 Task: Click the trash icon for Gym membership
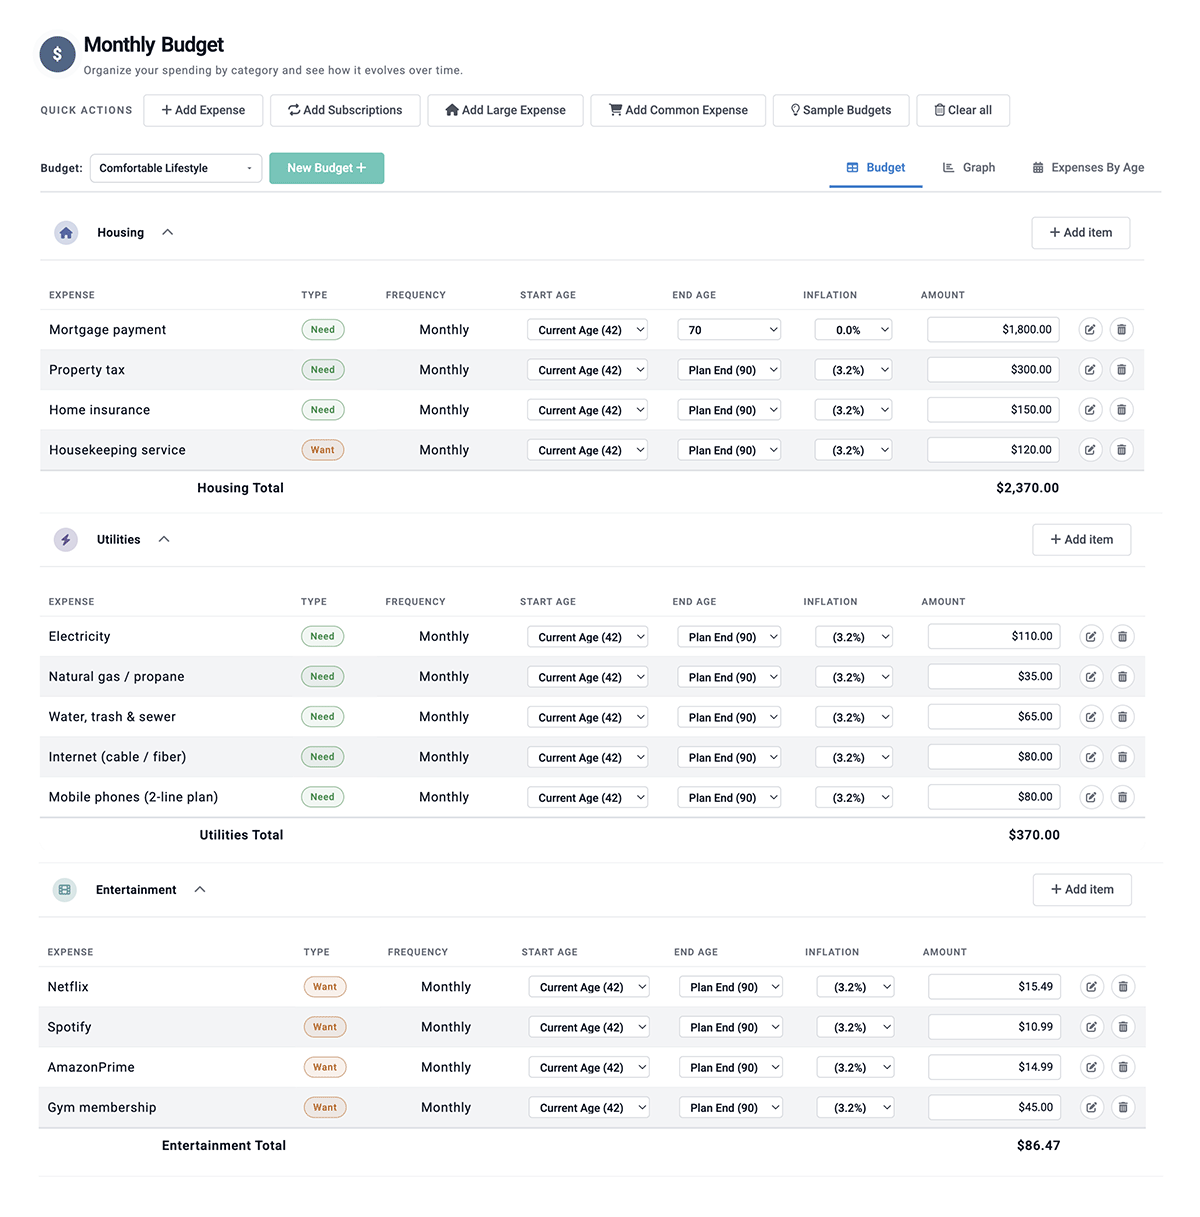coord(1123,1107)
